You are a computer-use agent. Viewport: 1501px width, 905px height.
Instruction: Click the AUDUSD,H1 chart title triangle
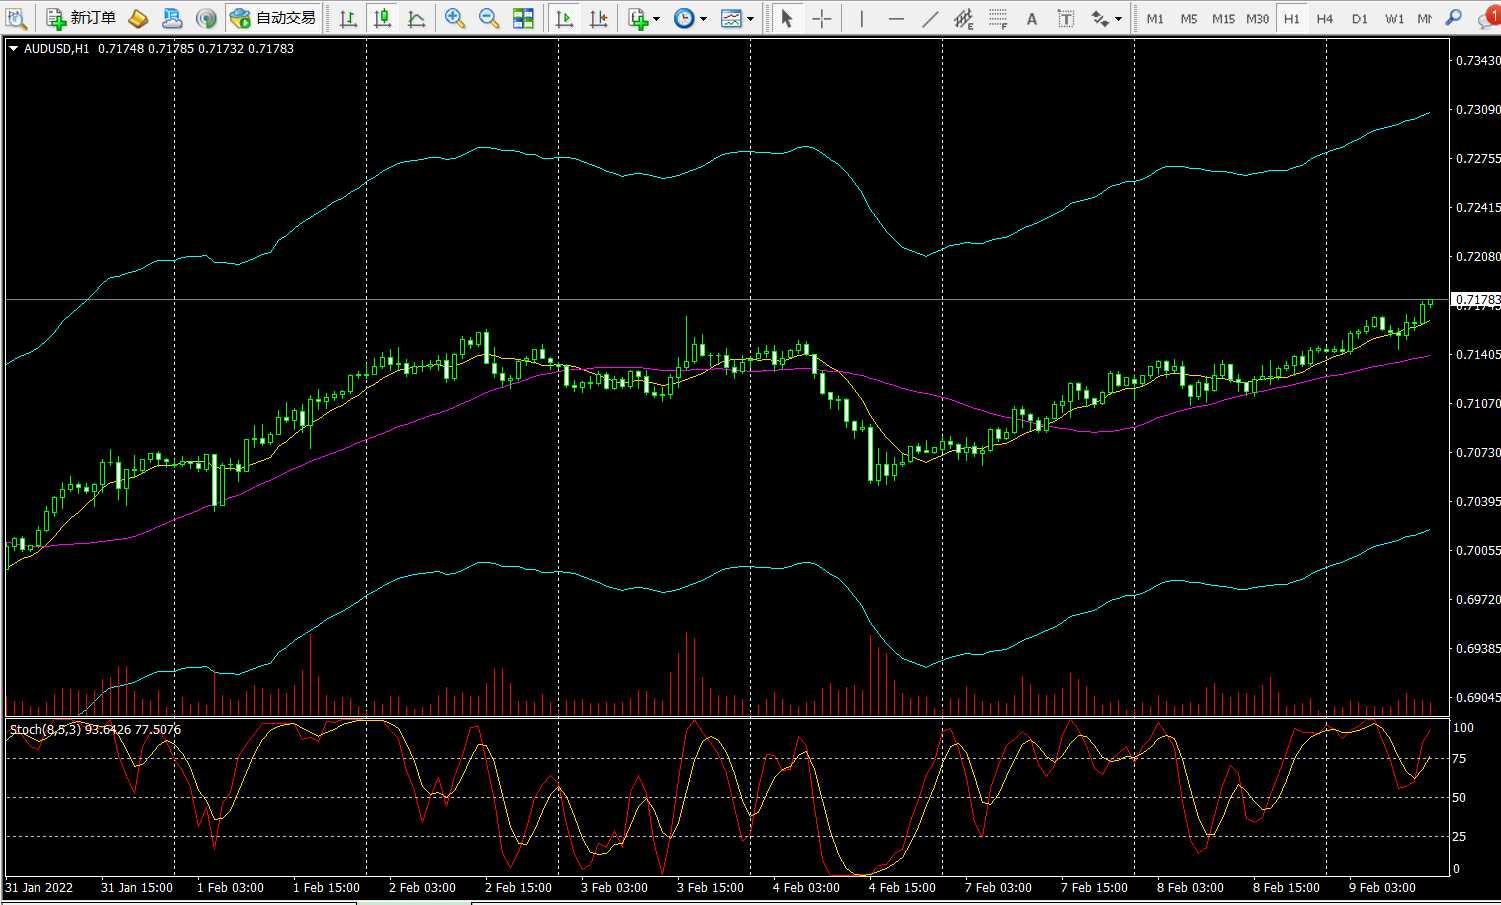[14, 48]
